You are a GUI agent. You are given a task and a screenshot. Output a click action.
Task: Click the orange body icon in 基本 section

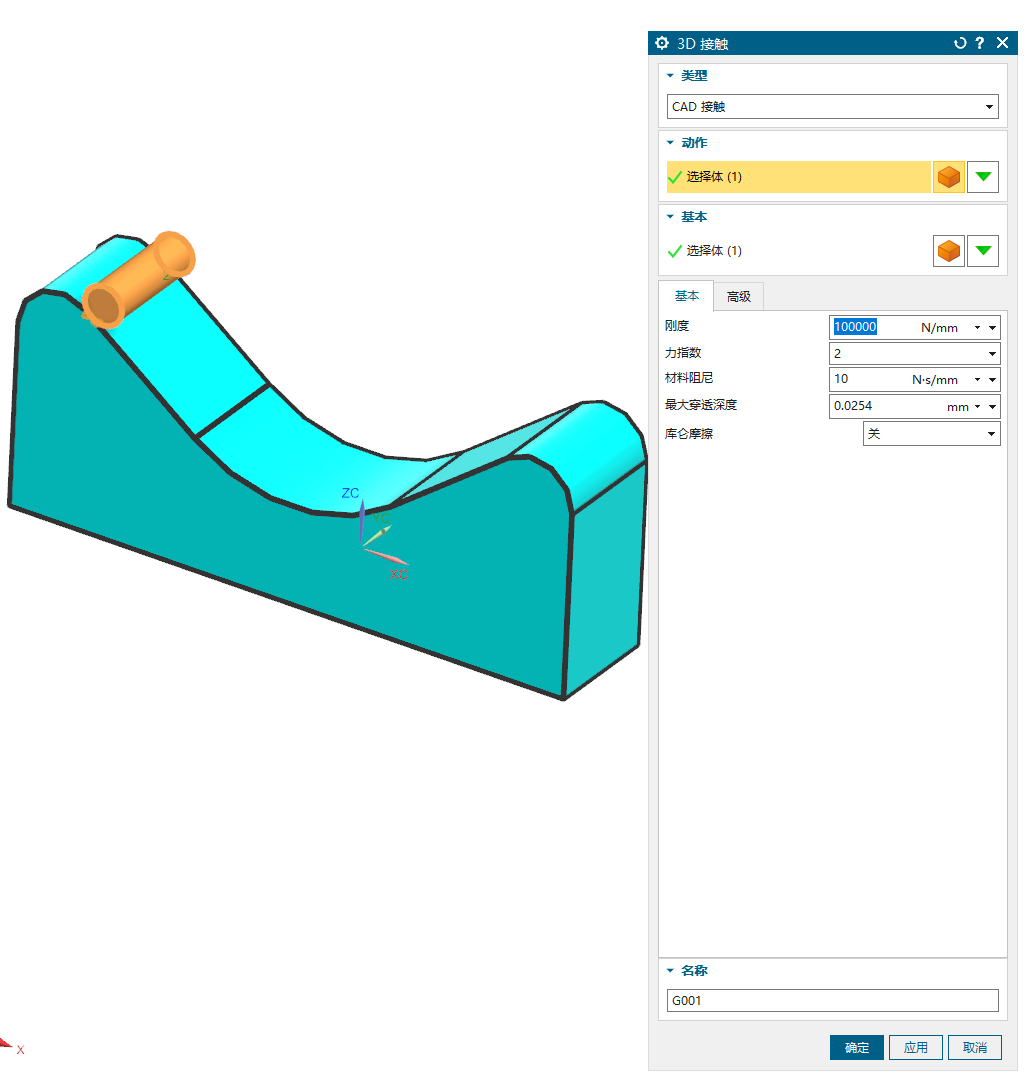(x=949, y=250)
